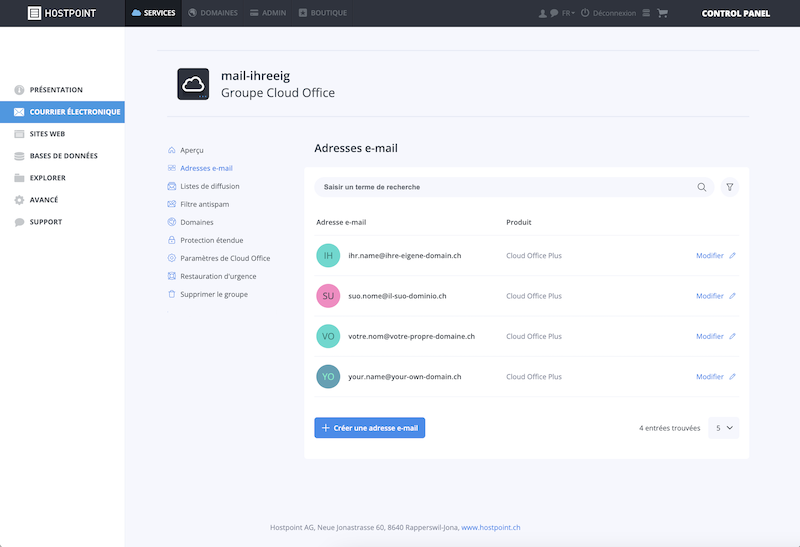Click the Cloud Office group icon
The width and height of the screenshot is (800, 547).
pyautogui.click(x=193, y=84)
